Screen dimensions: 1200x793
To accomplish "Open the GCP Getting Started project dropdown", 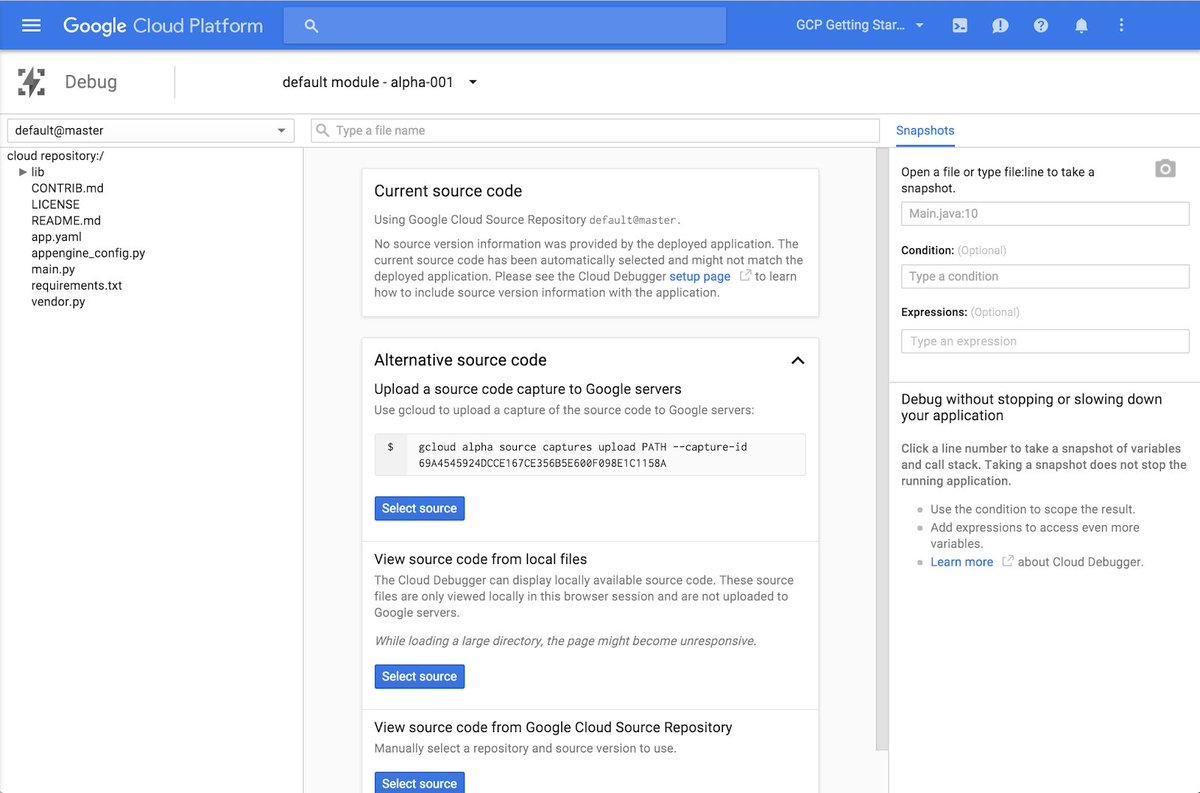I will click(860, 25).
